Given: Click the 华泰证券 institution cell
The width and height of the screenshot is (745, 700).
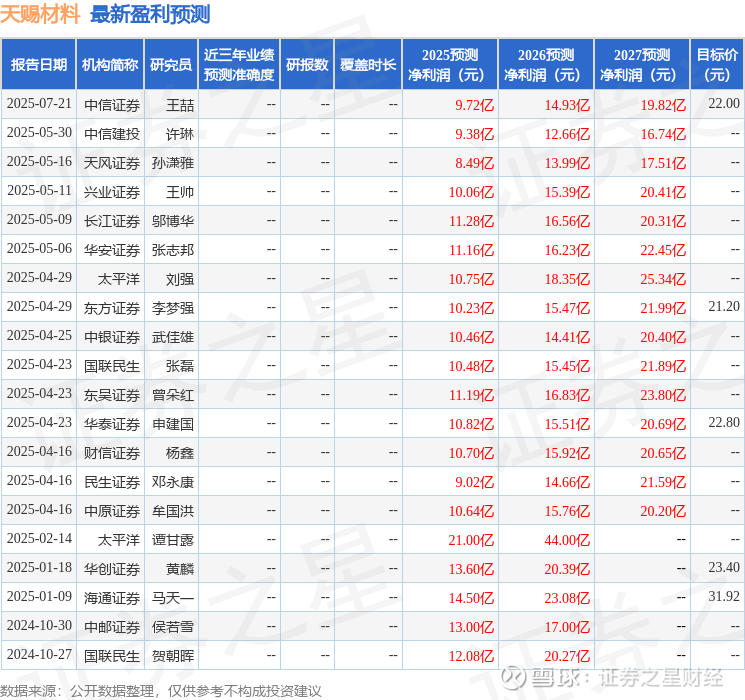Looking at the screenshot, I should click(112, 424).
